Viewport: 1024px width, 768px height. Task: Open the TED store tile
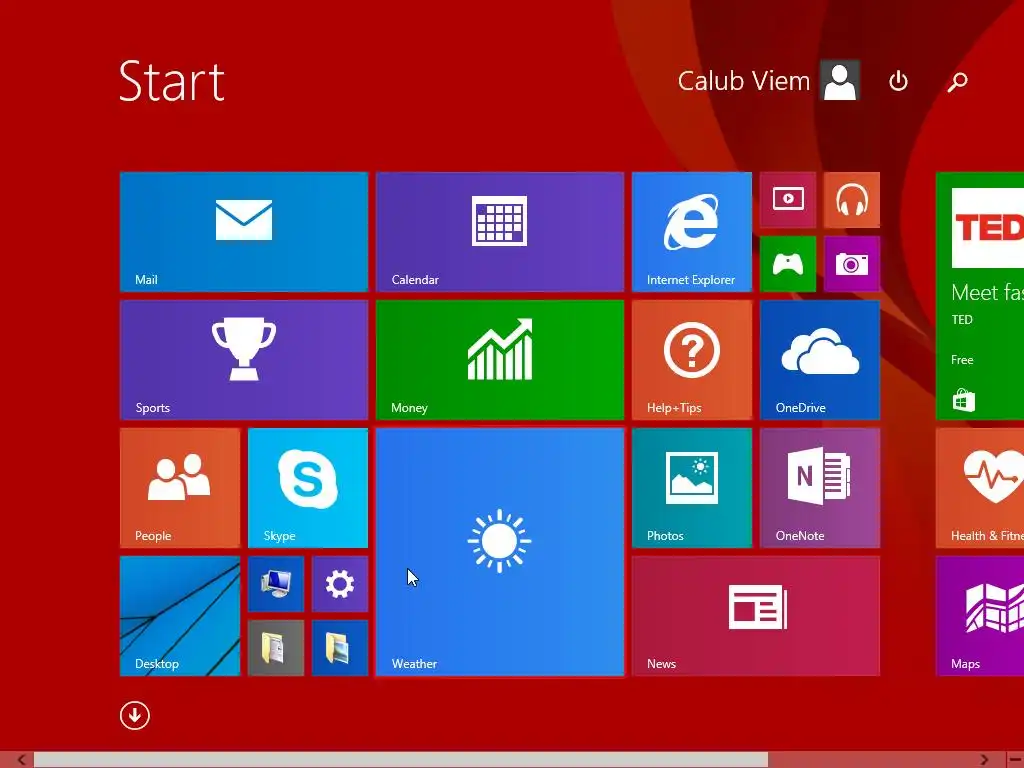tap(980, 295)
